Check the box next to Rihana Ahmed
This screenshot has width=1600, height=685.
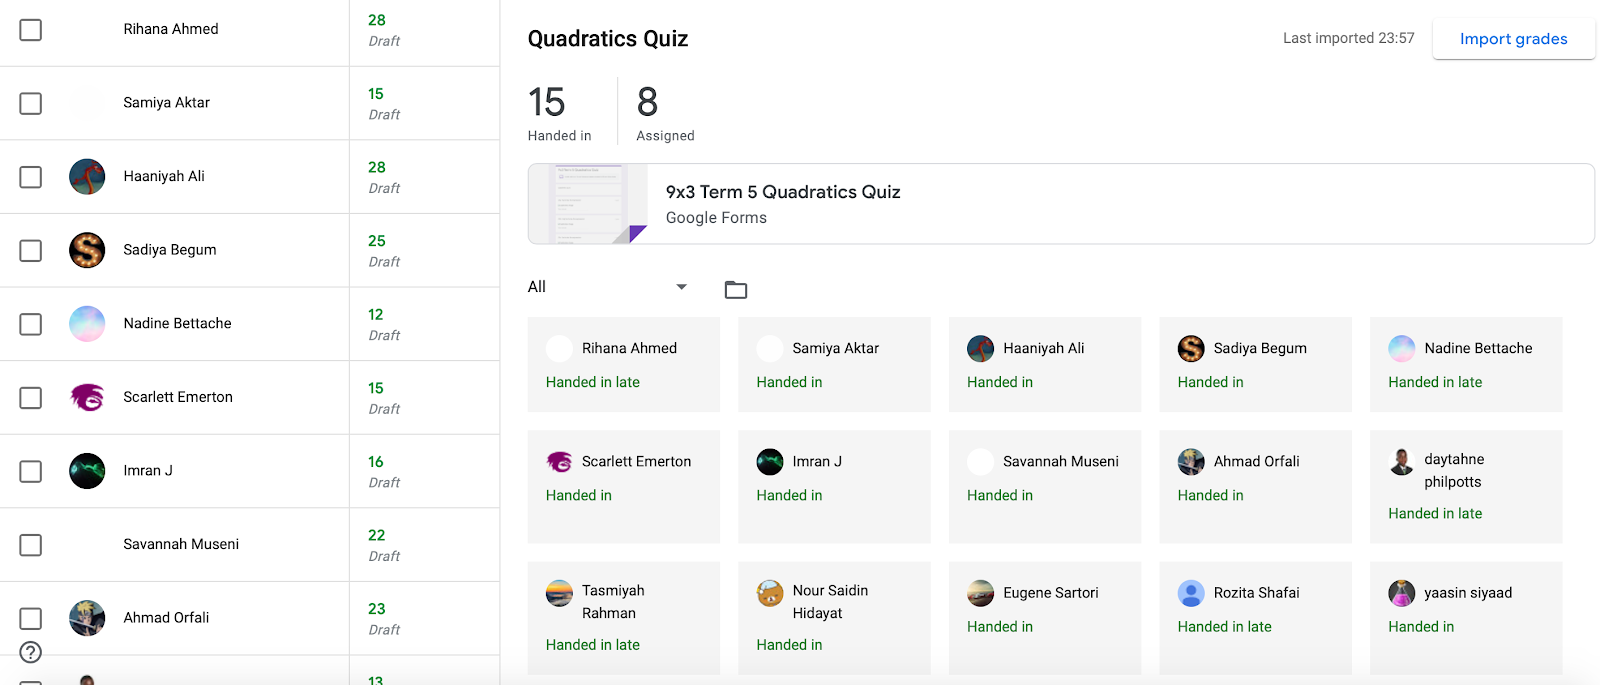coord(31,30)
